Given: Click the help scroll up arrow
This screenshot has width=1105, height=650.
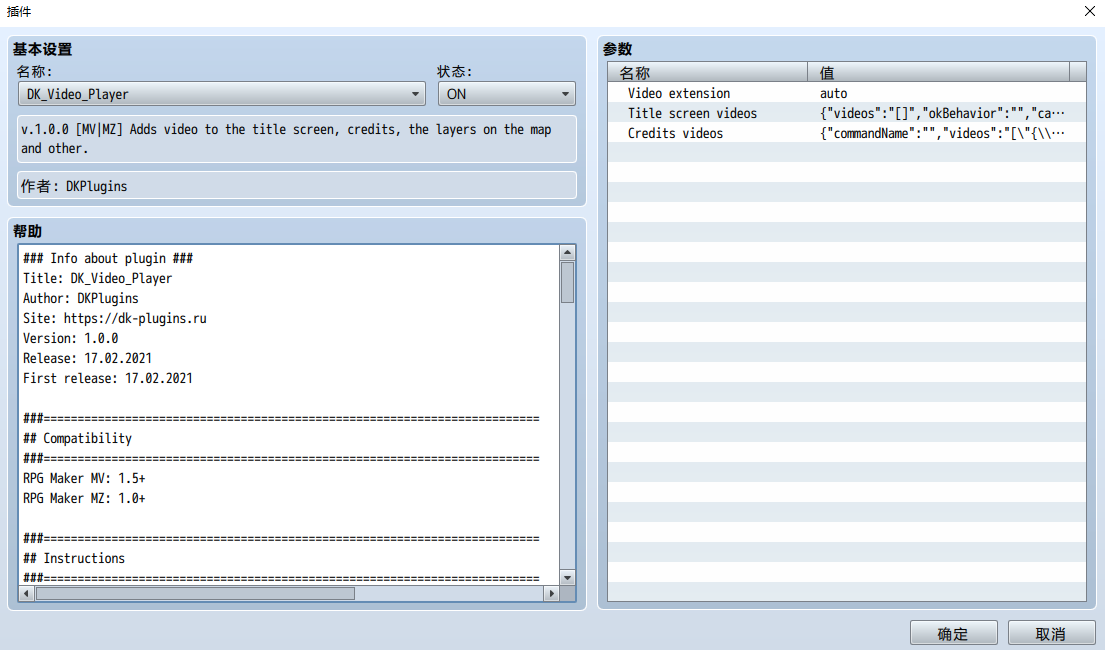Looking at the screenshot, I should point(567,252).
